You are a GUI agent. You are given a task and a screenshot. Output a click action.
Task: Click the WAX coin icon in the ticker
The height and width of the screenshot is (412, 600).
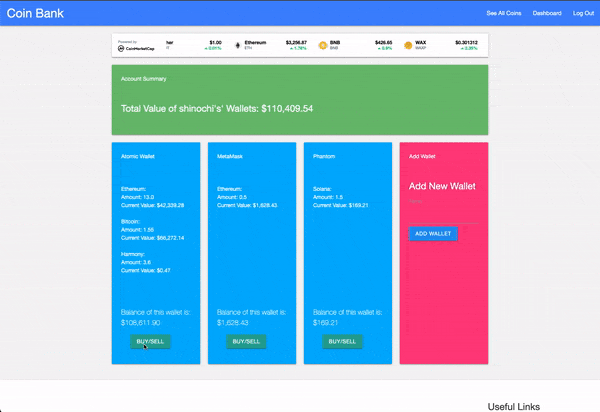(408, 46)
